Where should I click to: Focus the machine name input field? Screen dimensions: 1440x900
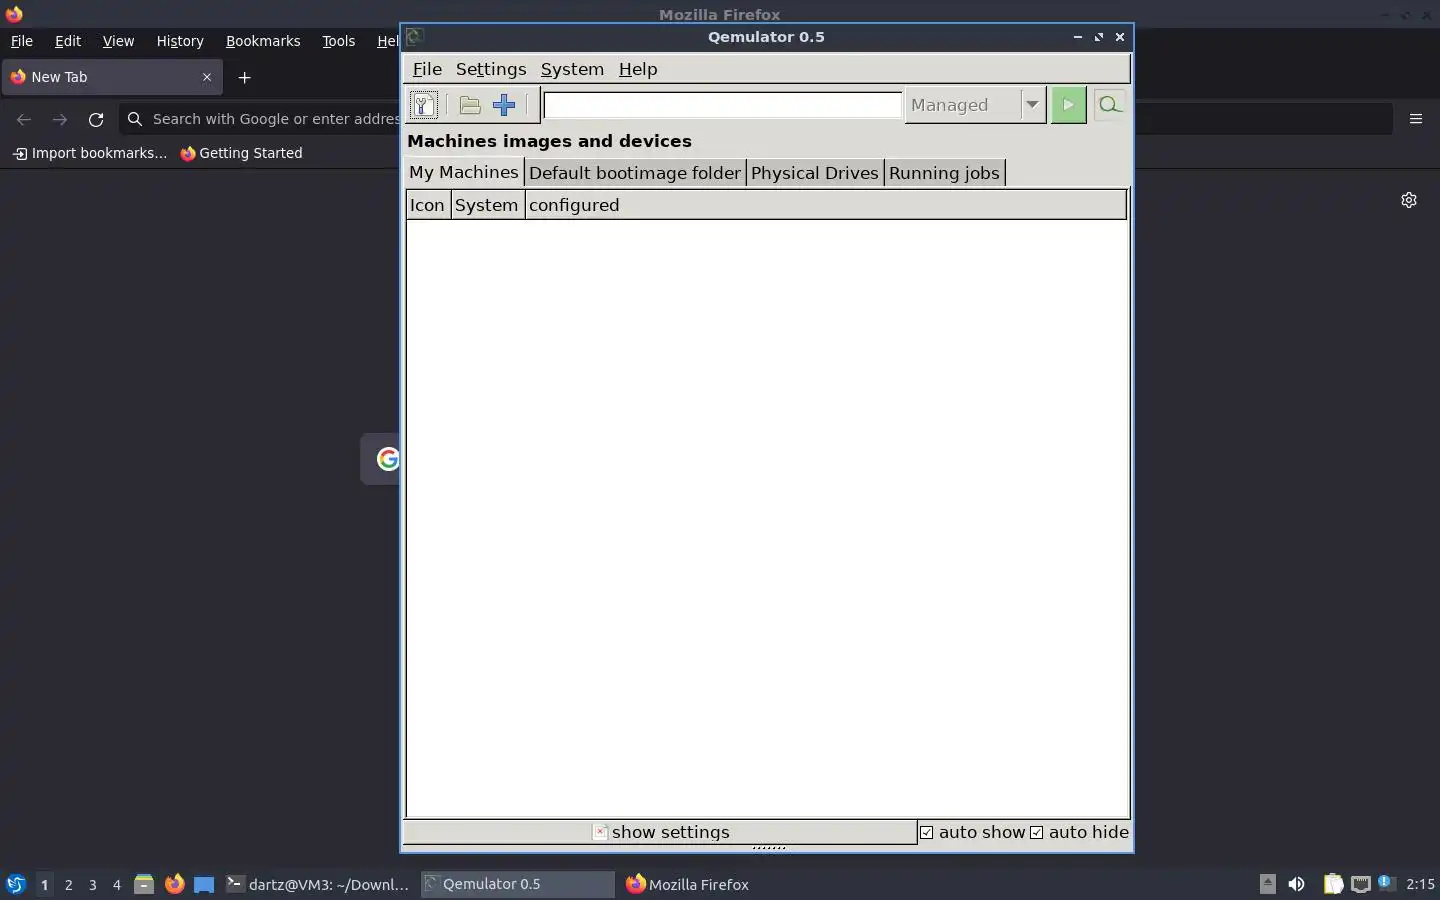(723, 105)
